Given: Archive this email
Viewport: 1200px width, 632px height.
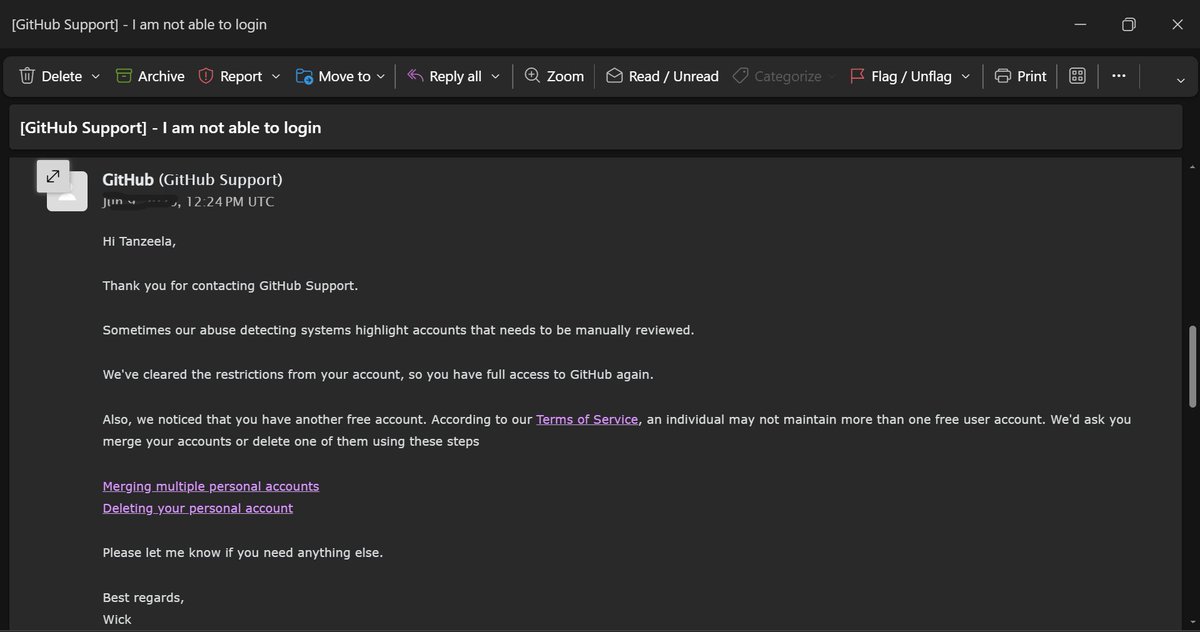Looking at the screenshot, I should [x=150, y=76].
